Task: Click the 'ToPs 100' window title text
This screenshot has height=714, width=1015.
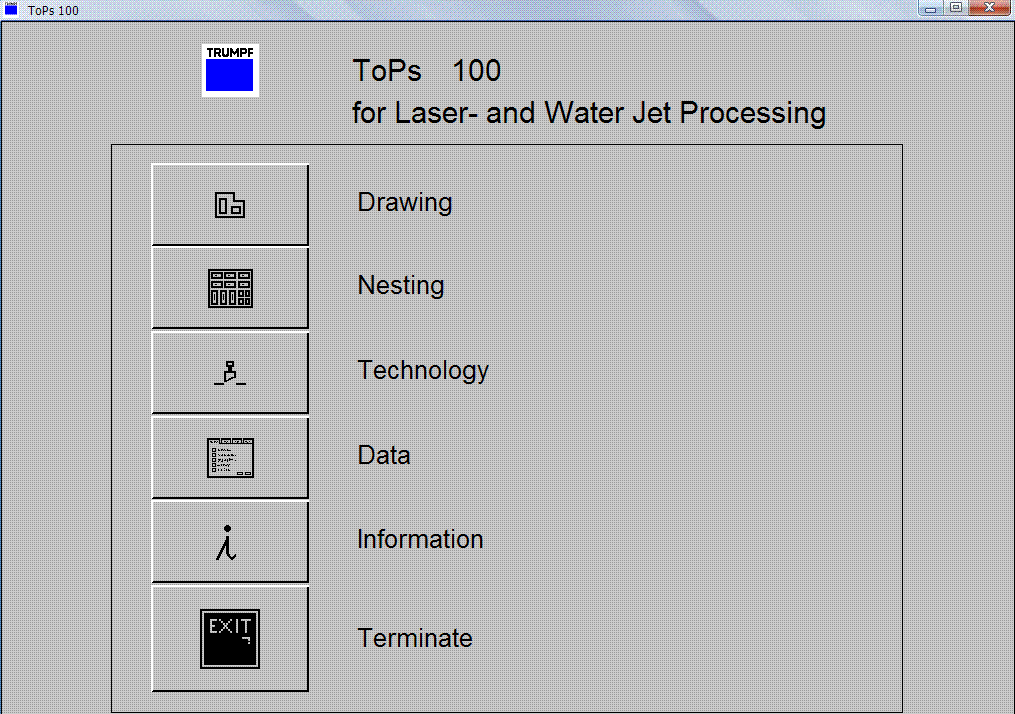Action: pos(53,10)
